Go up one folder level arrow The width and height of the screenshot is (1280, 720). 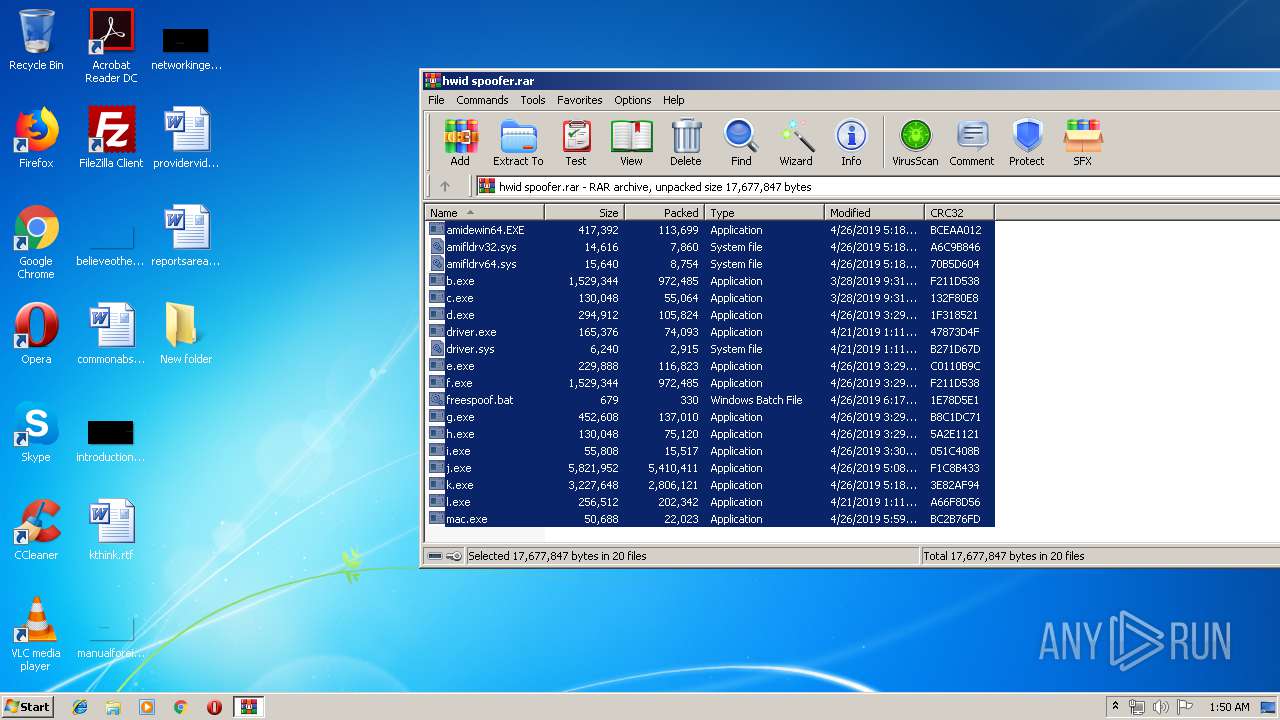click(445, 186)
